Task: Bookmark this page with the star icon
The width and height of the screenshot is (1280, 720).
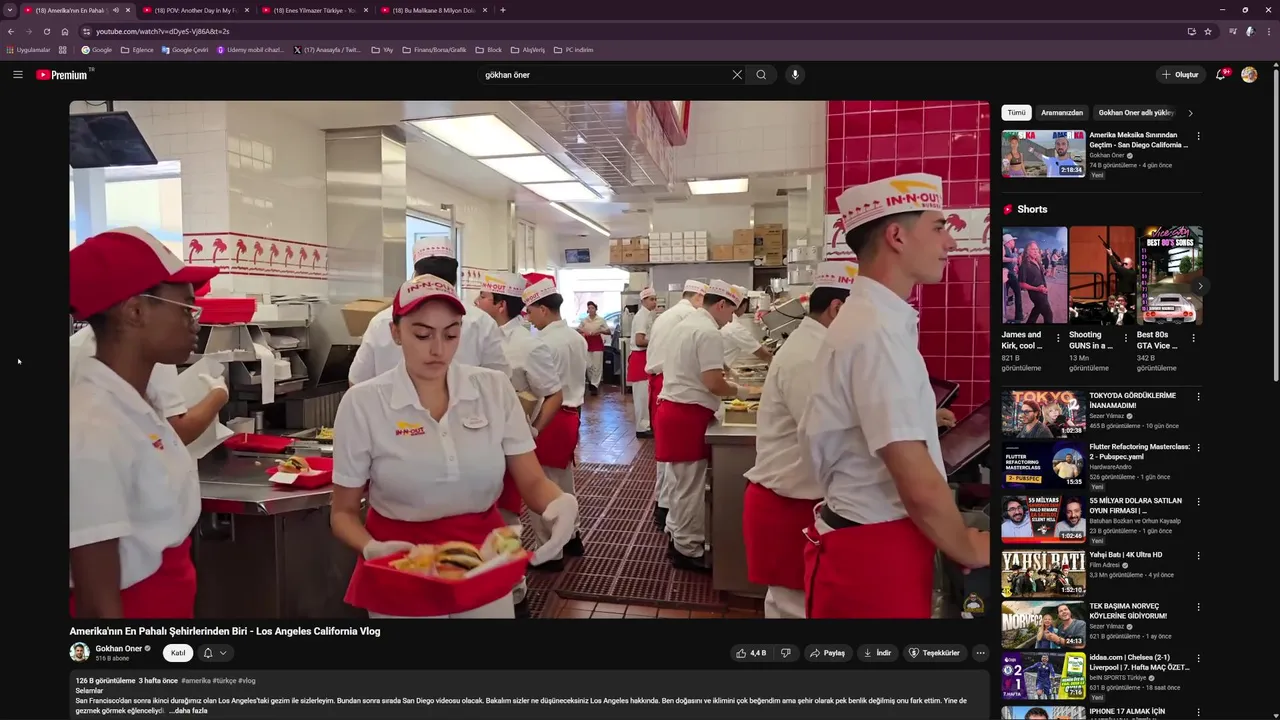Action: click(1208, 31)
